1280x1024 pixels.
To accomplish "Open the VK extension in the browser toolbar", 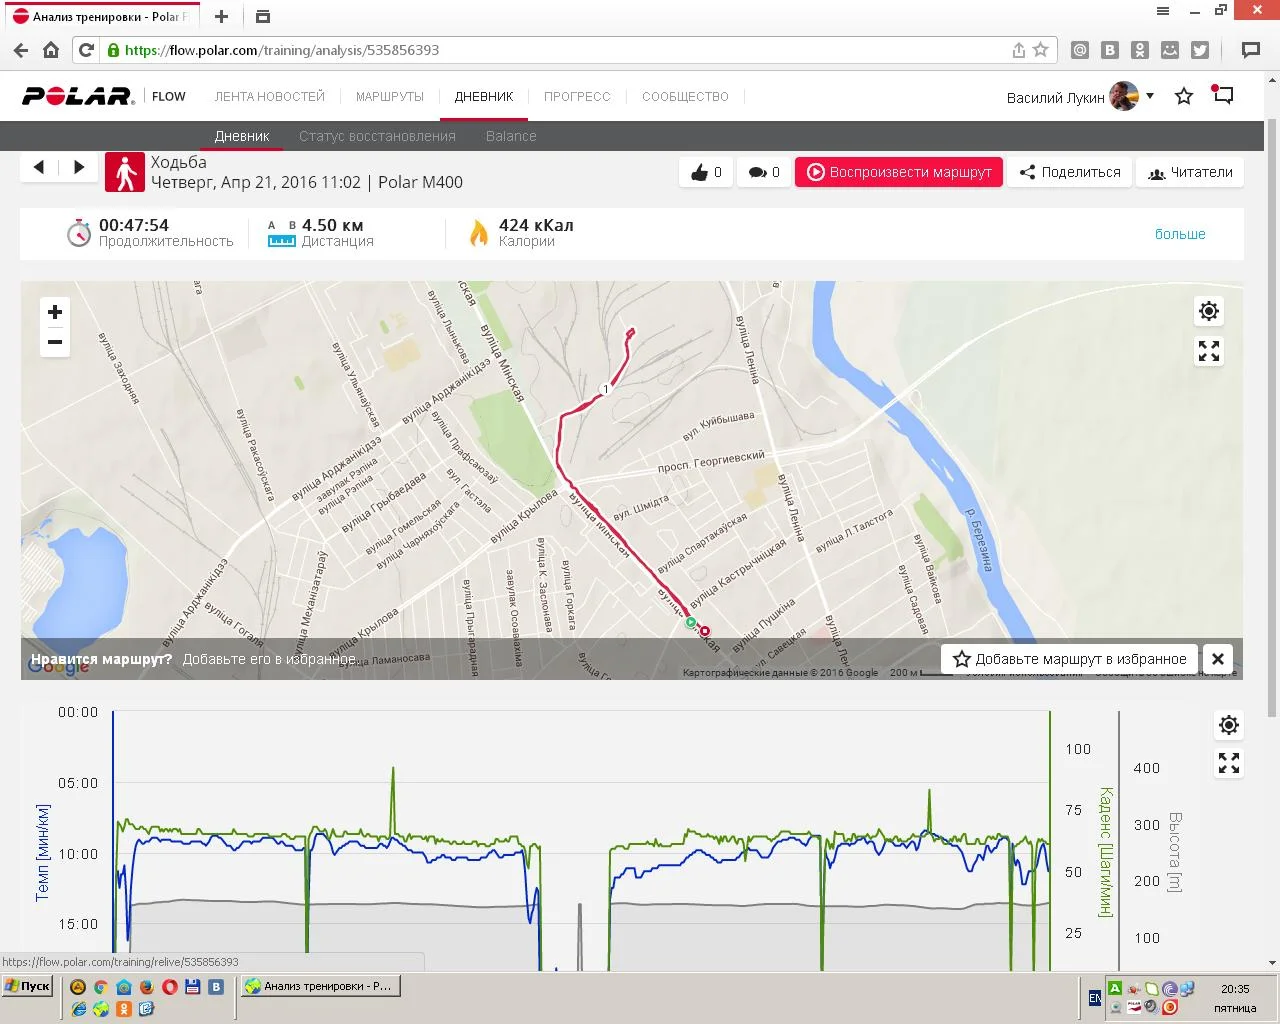I will point(1110,50).
